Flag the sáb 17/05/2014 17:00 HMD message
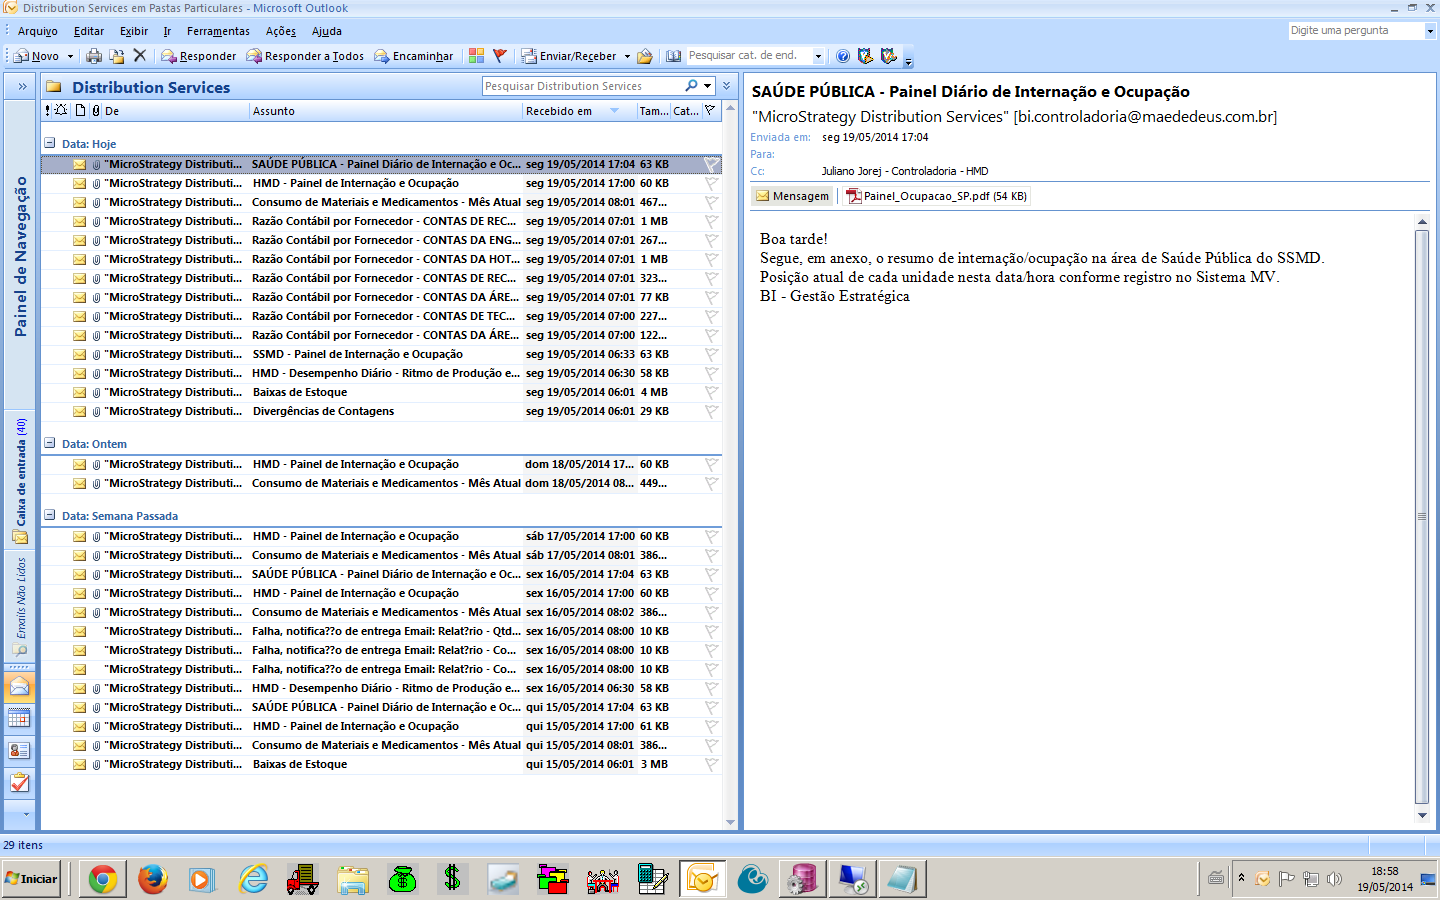This screenshot has height=900, width=1440. click(711, 536)
